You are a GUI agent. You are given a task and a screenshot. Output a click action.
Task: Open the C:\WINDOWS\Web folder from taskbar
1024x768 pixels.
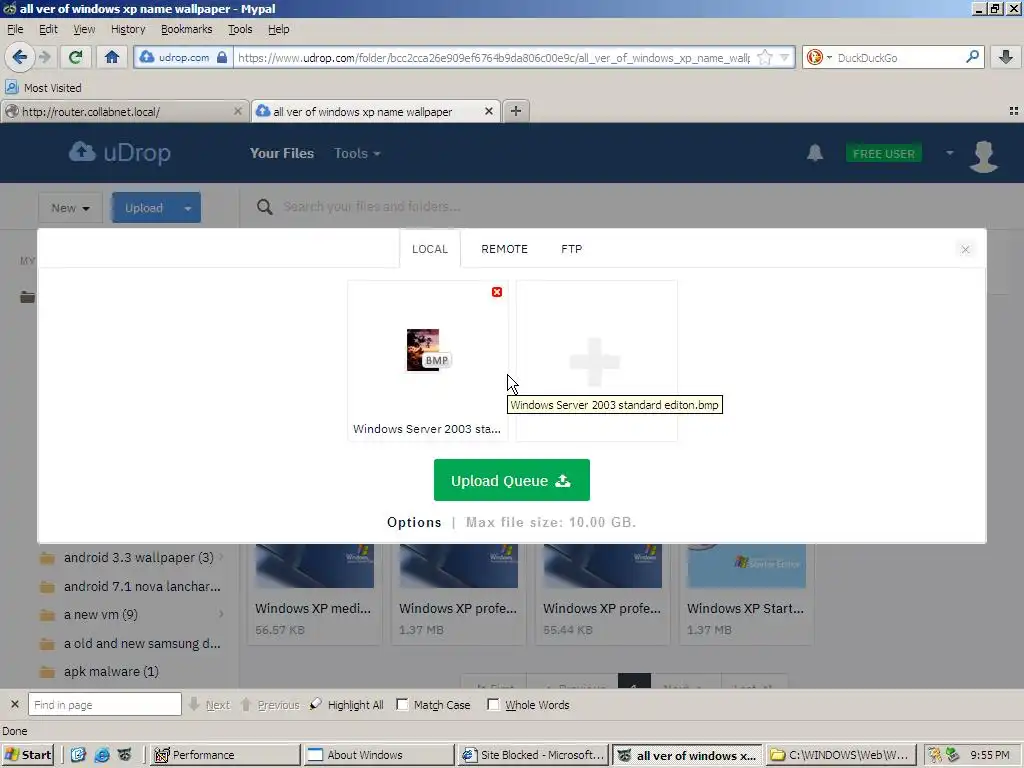[840, 755]
